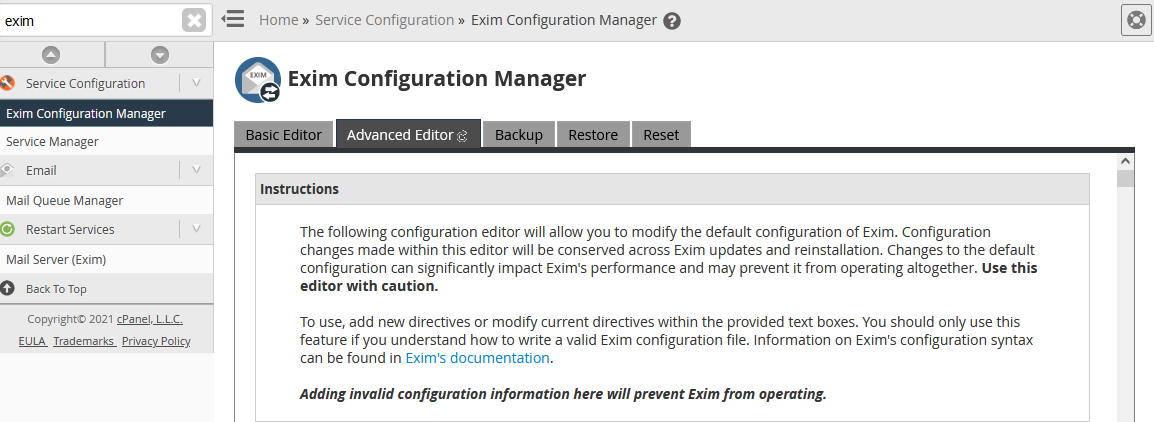The width and height of the screenshot is (1154, 422).
Task: Open the Reset tab
Action: coord(661,135)
